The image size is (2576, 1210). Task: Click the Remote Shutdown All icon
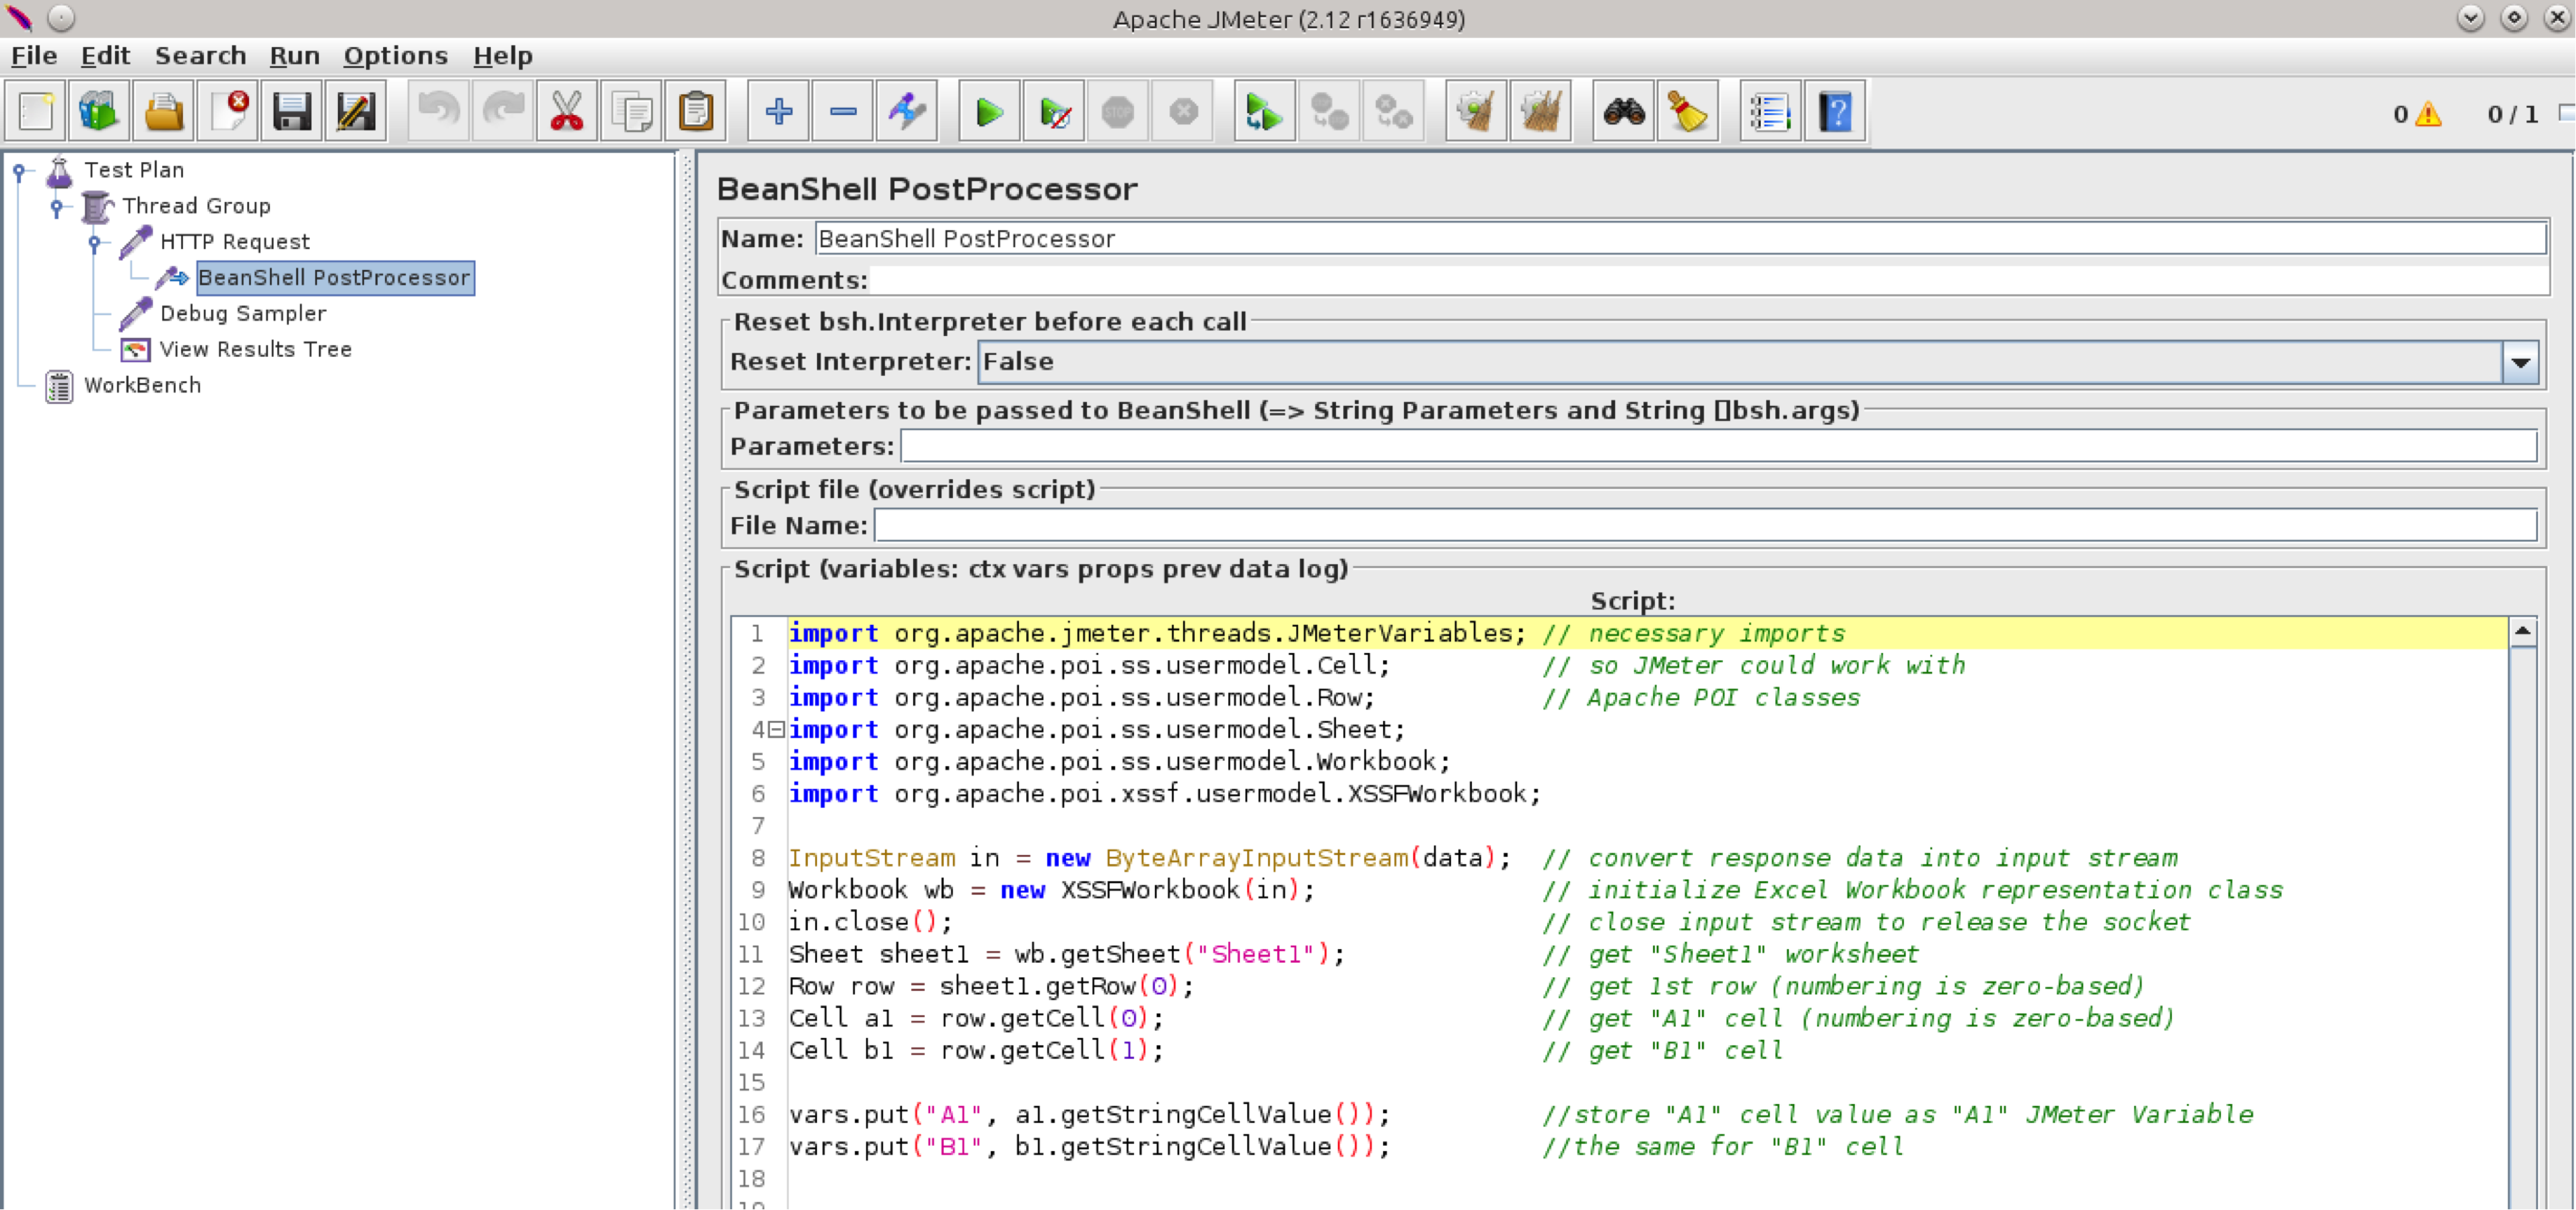(x=1393, y=111)
